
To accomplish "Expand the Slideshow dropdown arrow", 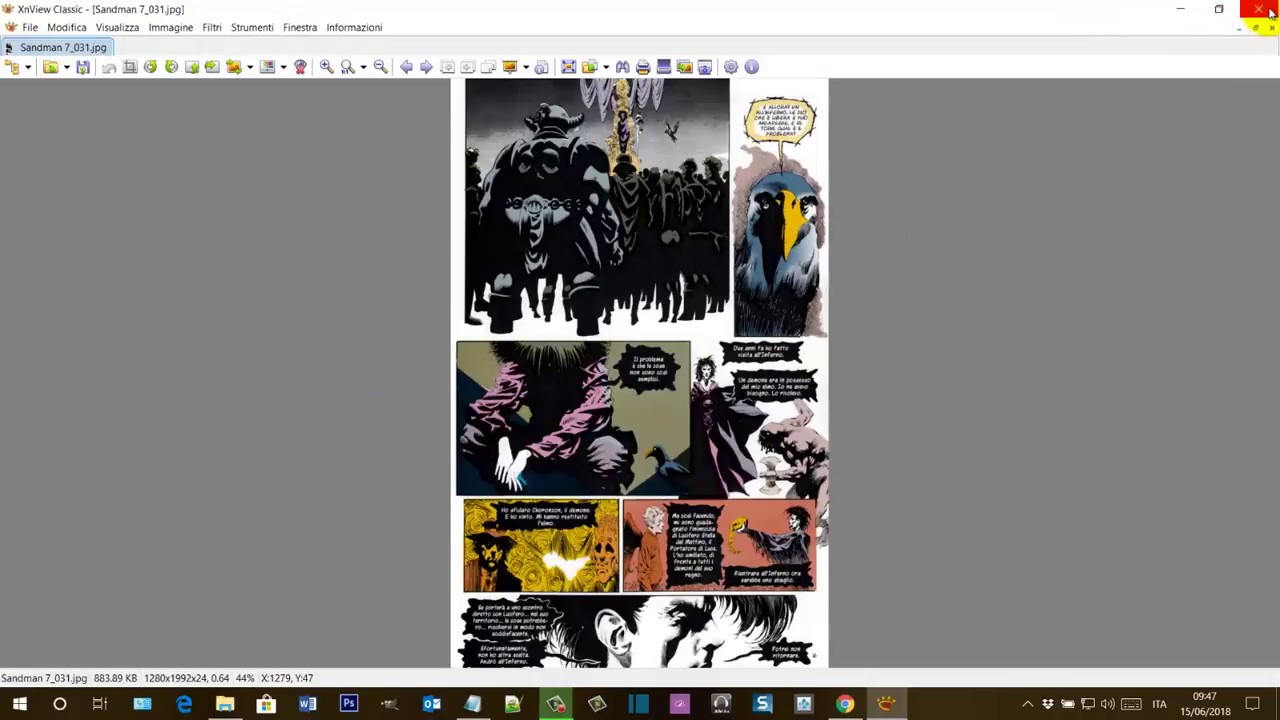I will pyautogui.click(x=526, y=67).
